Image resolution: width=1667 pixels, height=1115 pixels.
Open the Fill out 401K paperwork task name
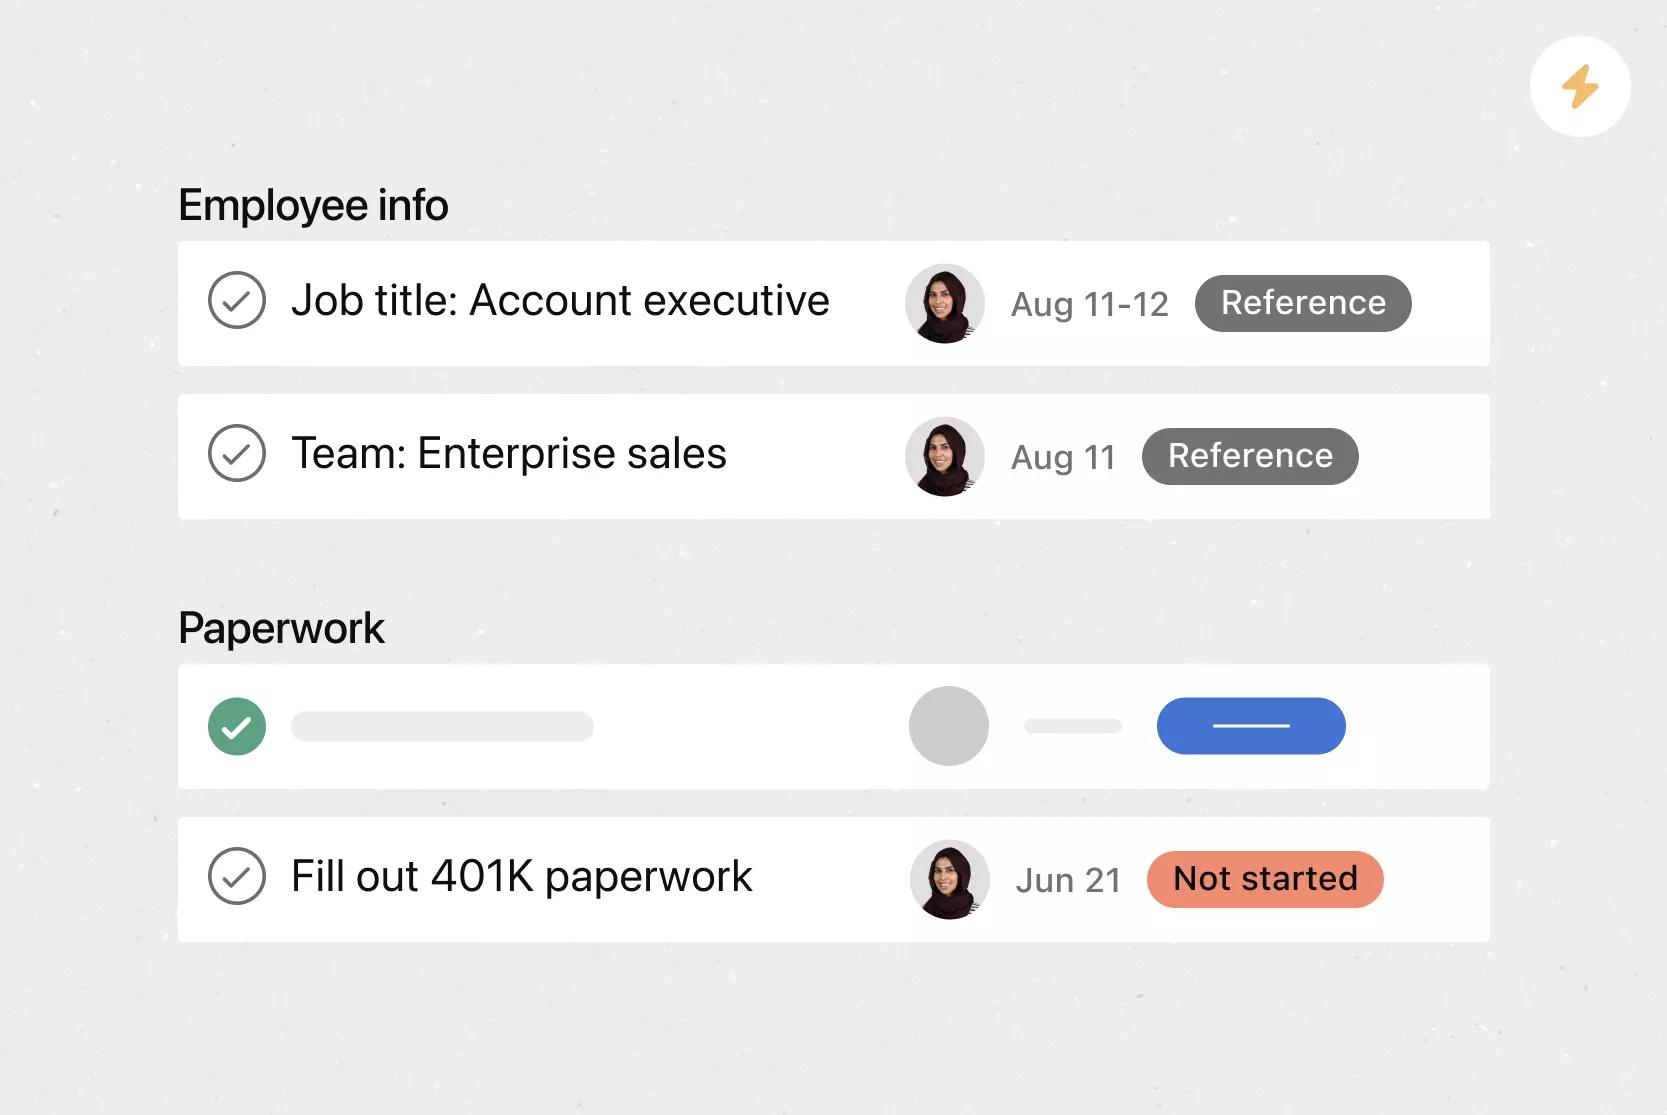[521, 877]
